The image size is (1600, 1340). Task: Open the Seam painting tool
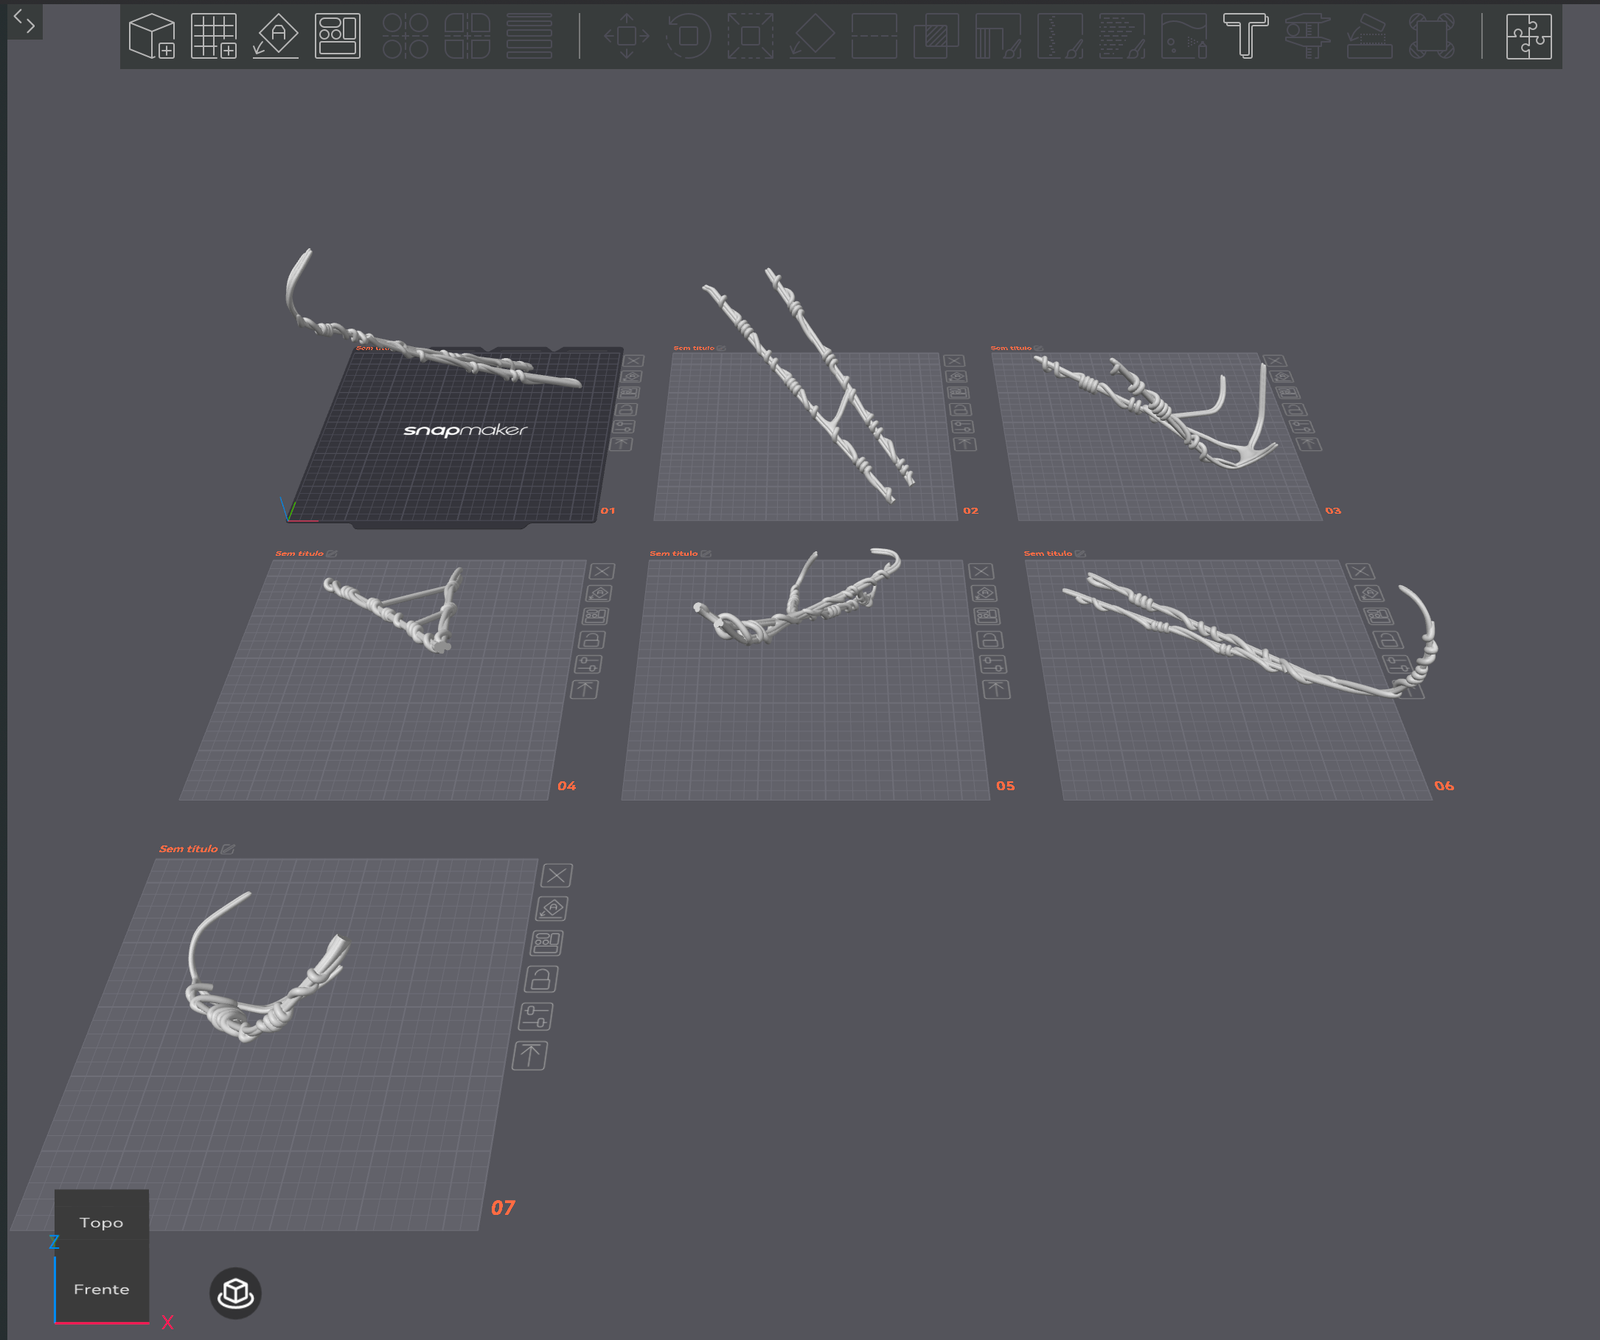1060,36
